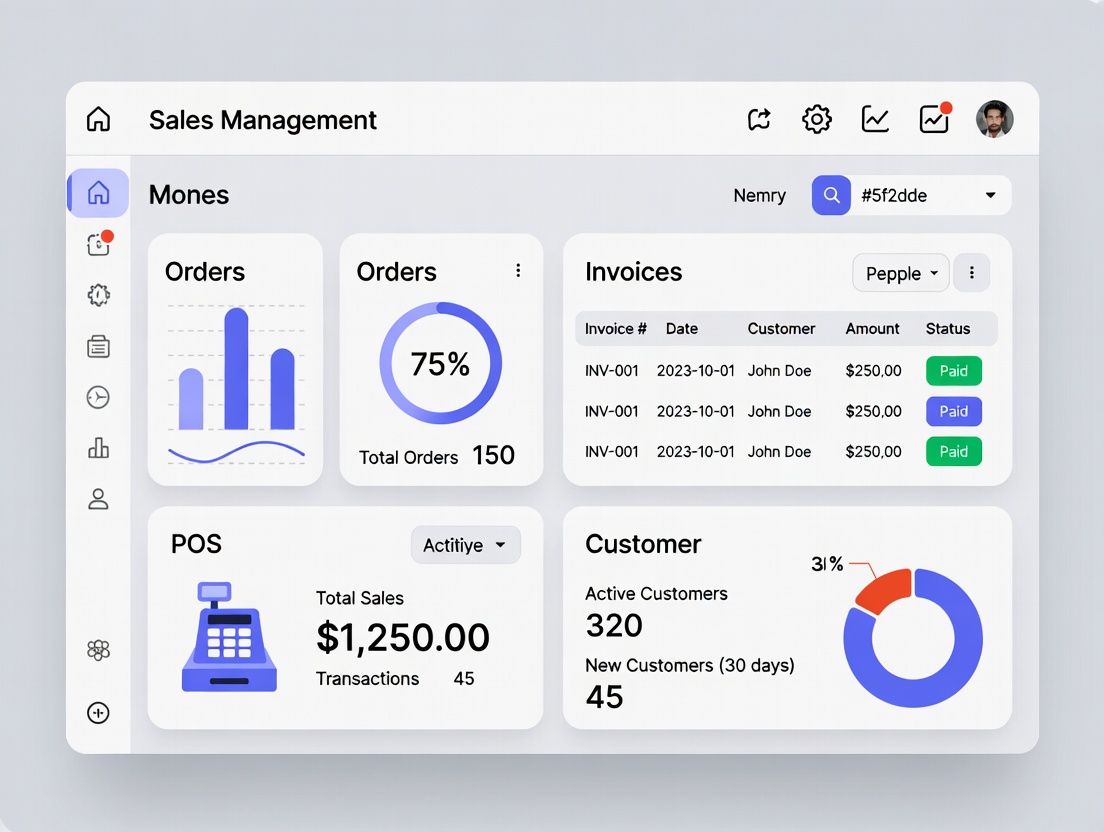Open sidebar calendar icon with red badge
Image resolution: width=1104 pixels, height=832 pixels.
pyautogui.click(x=98, y=244)
